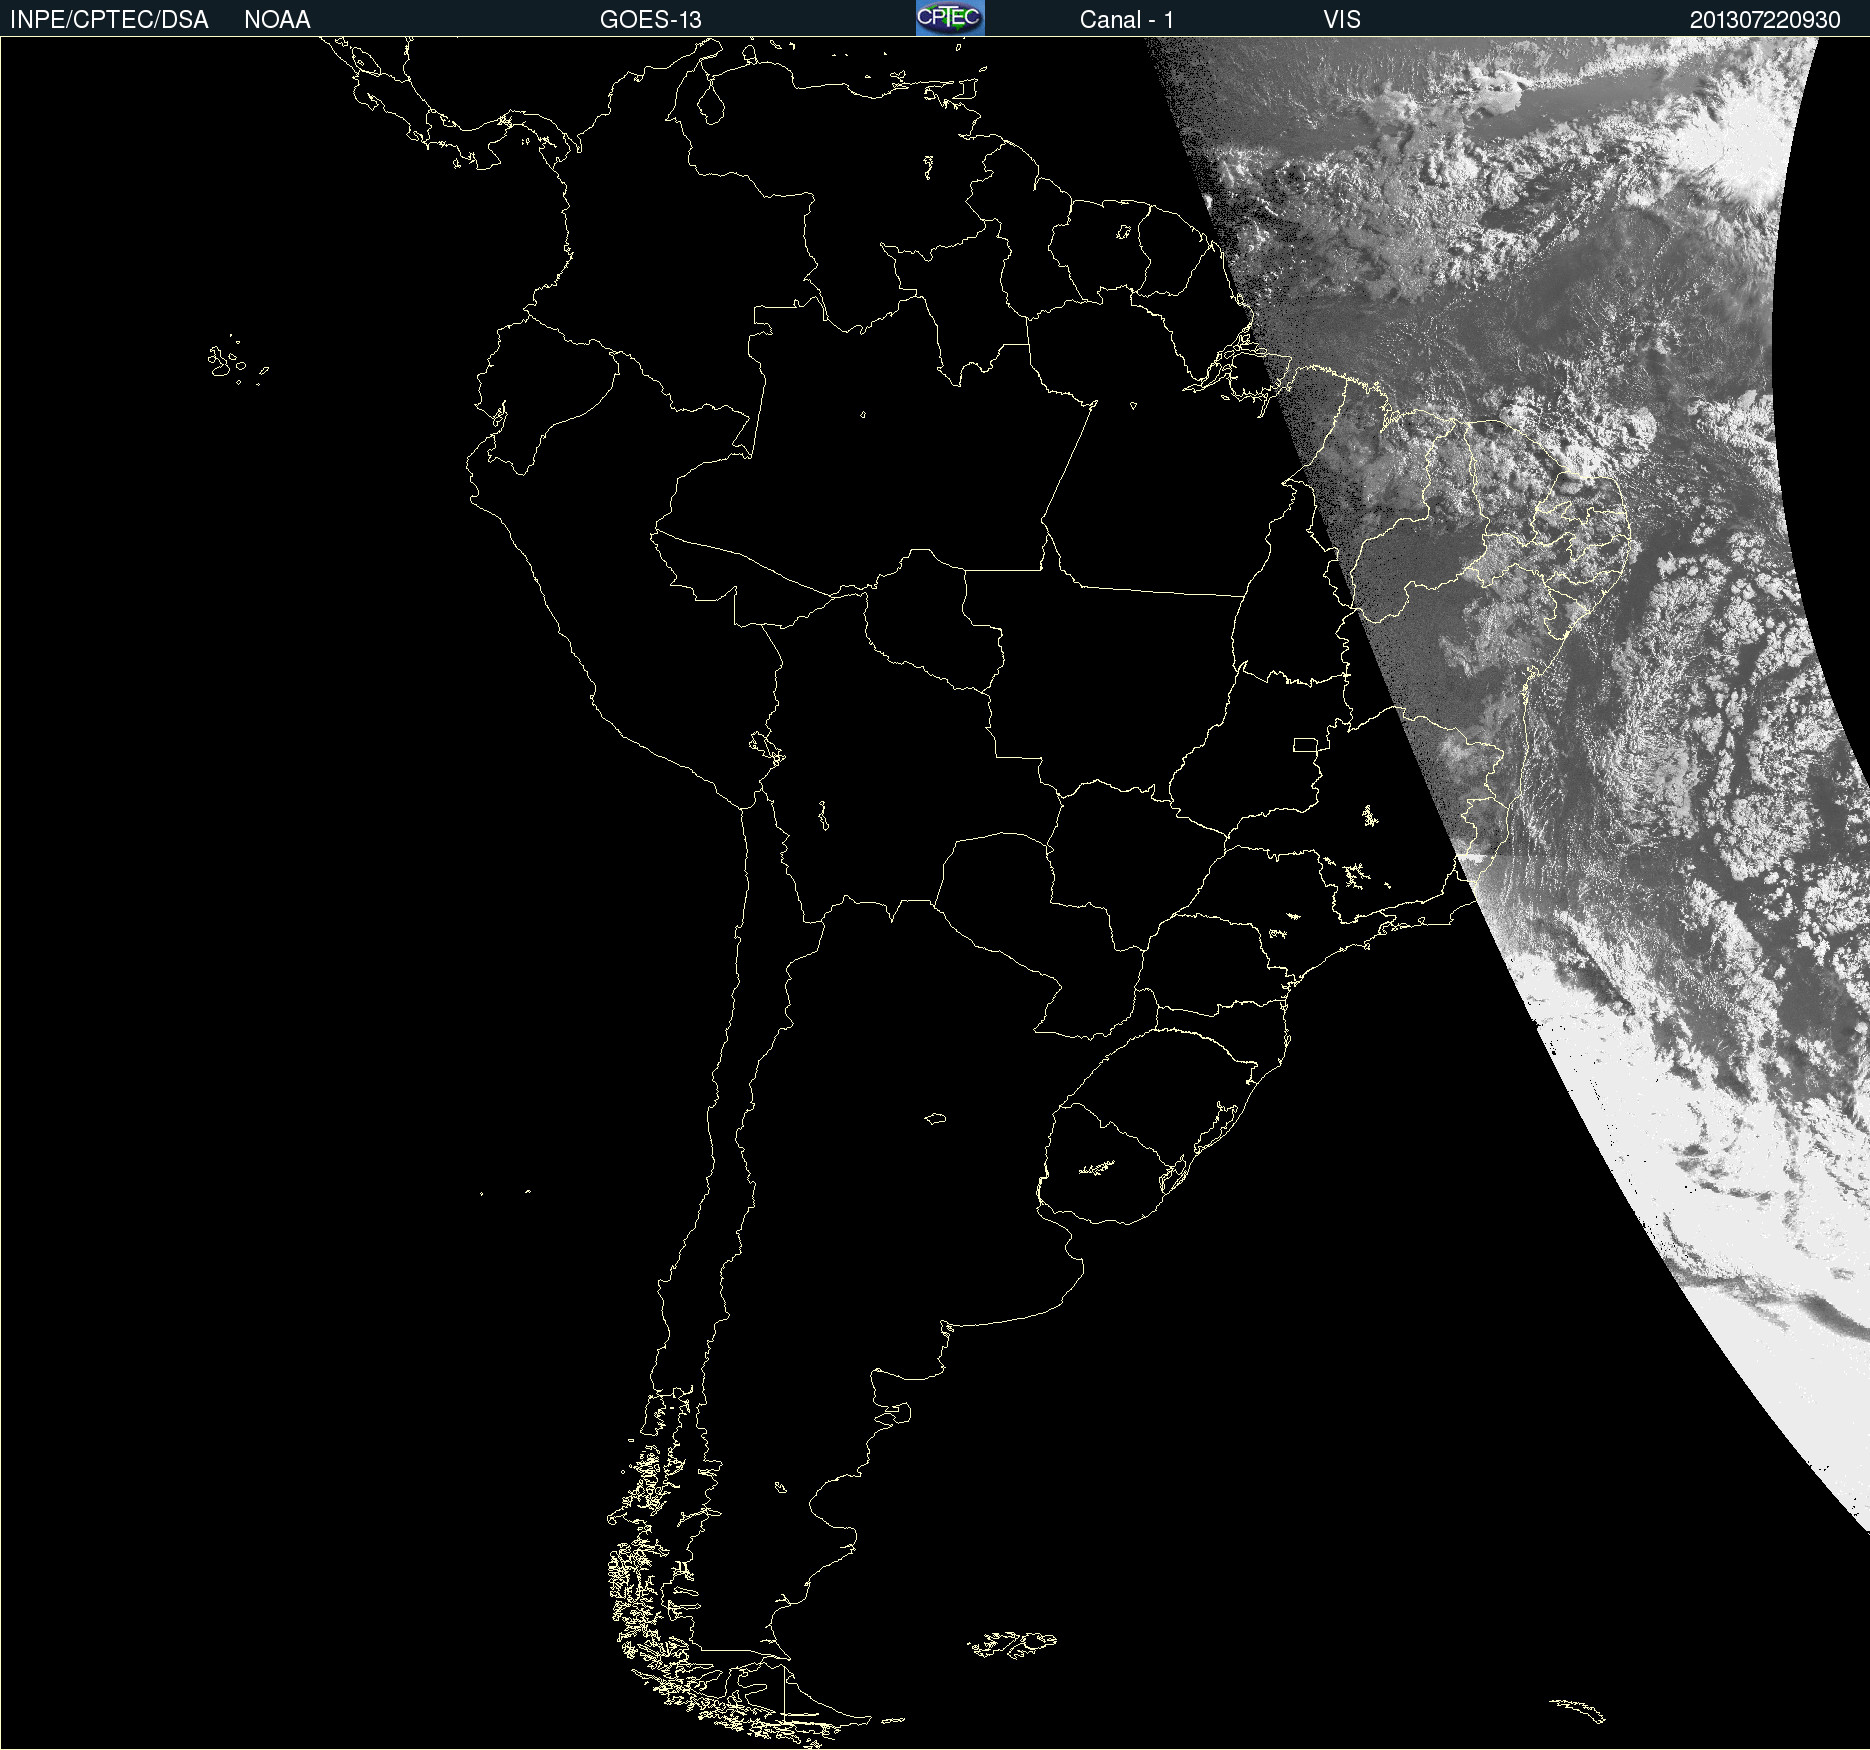Click the Canal - 1 channel label
The width and height of the screenshot is (1870, 1750).
click(1126, 20)
